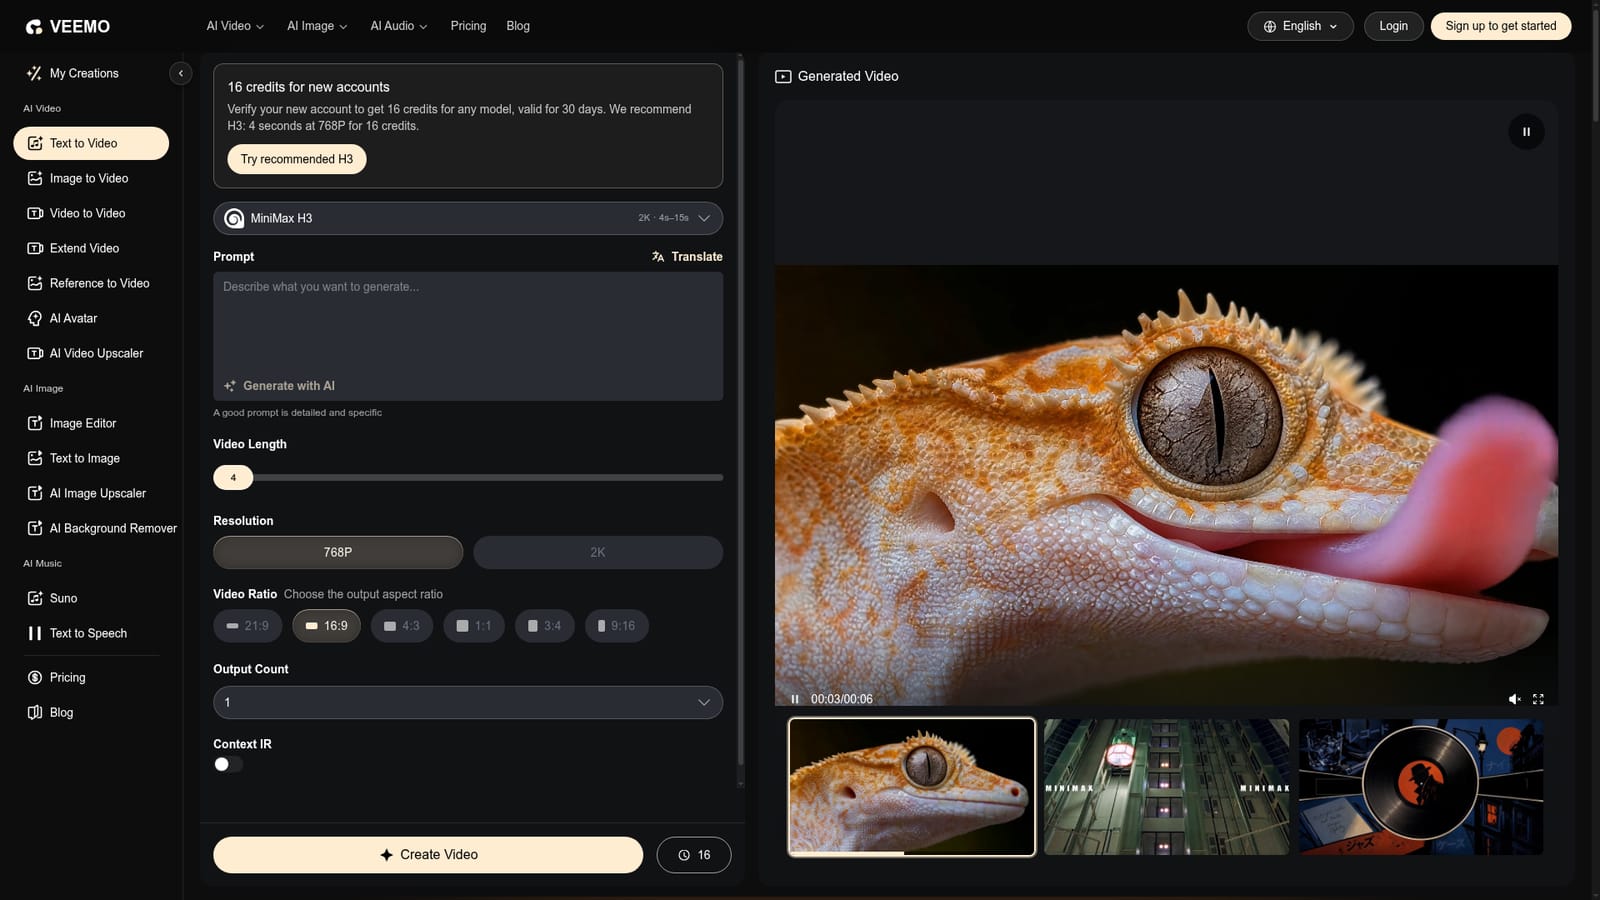Open the English language dropdown
Screen dimensions: 1600x900
(1300, 26)
